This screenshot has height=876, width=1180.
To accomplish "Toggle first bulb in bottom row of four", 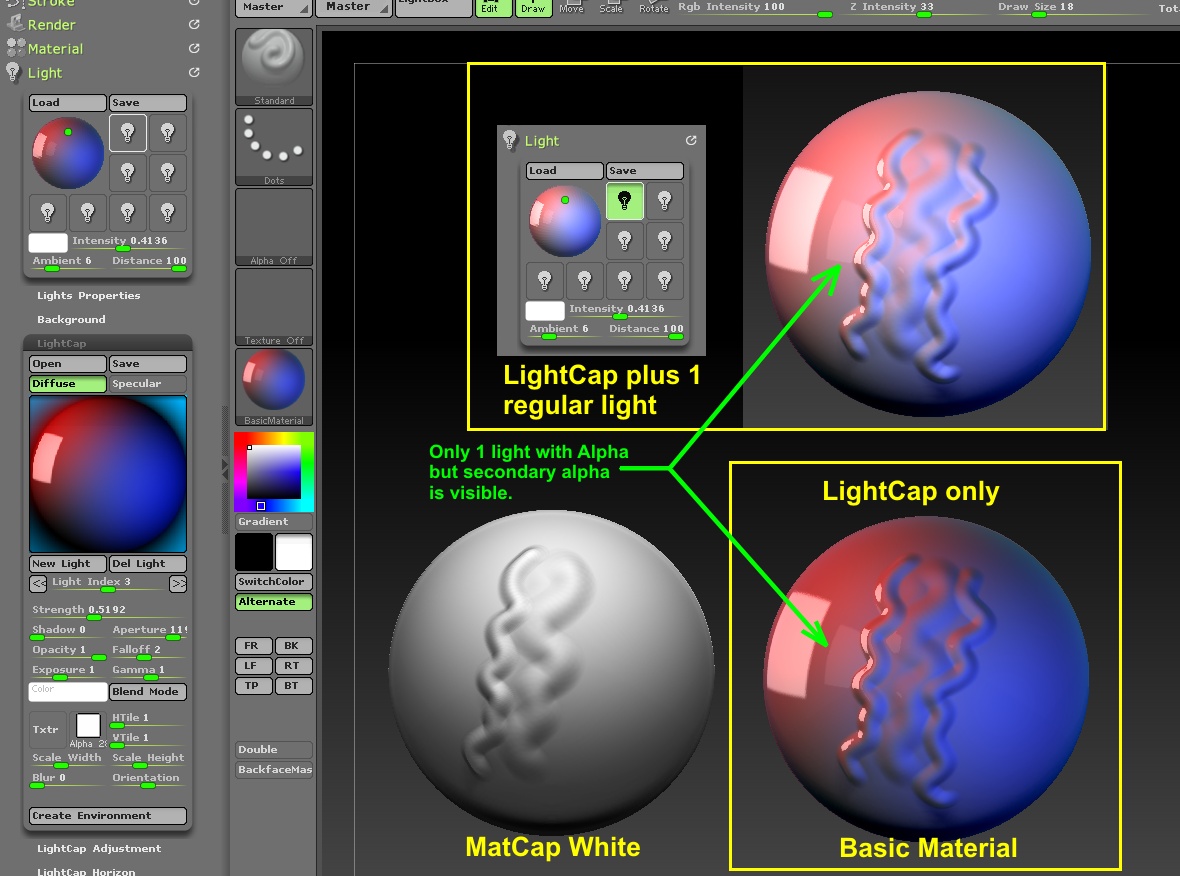I will (x=48, y=213).
